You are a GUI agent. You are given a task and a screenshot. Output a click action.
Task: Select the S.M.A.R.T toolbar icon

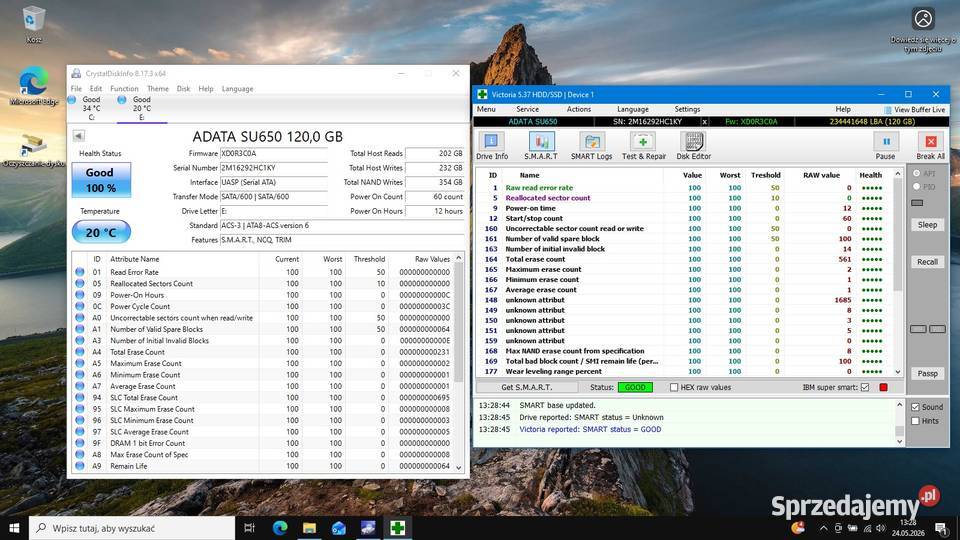point(541,146)
